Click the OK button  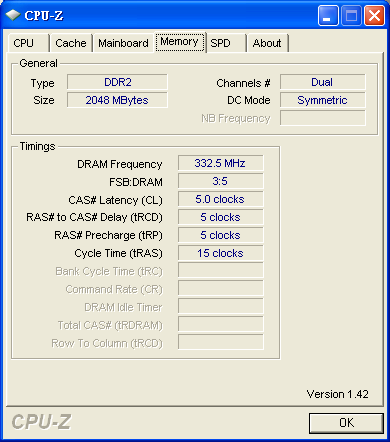click(x=346, y=423)
